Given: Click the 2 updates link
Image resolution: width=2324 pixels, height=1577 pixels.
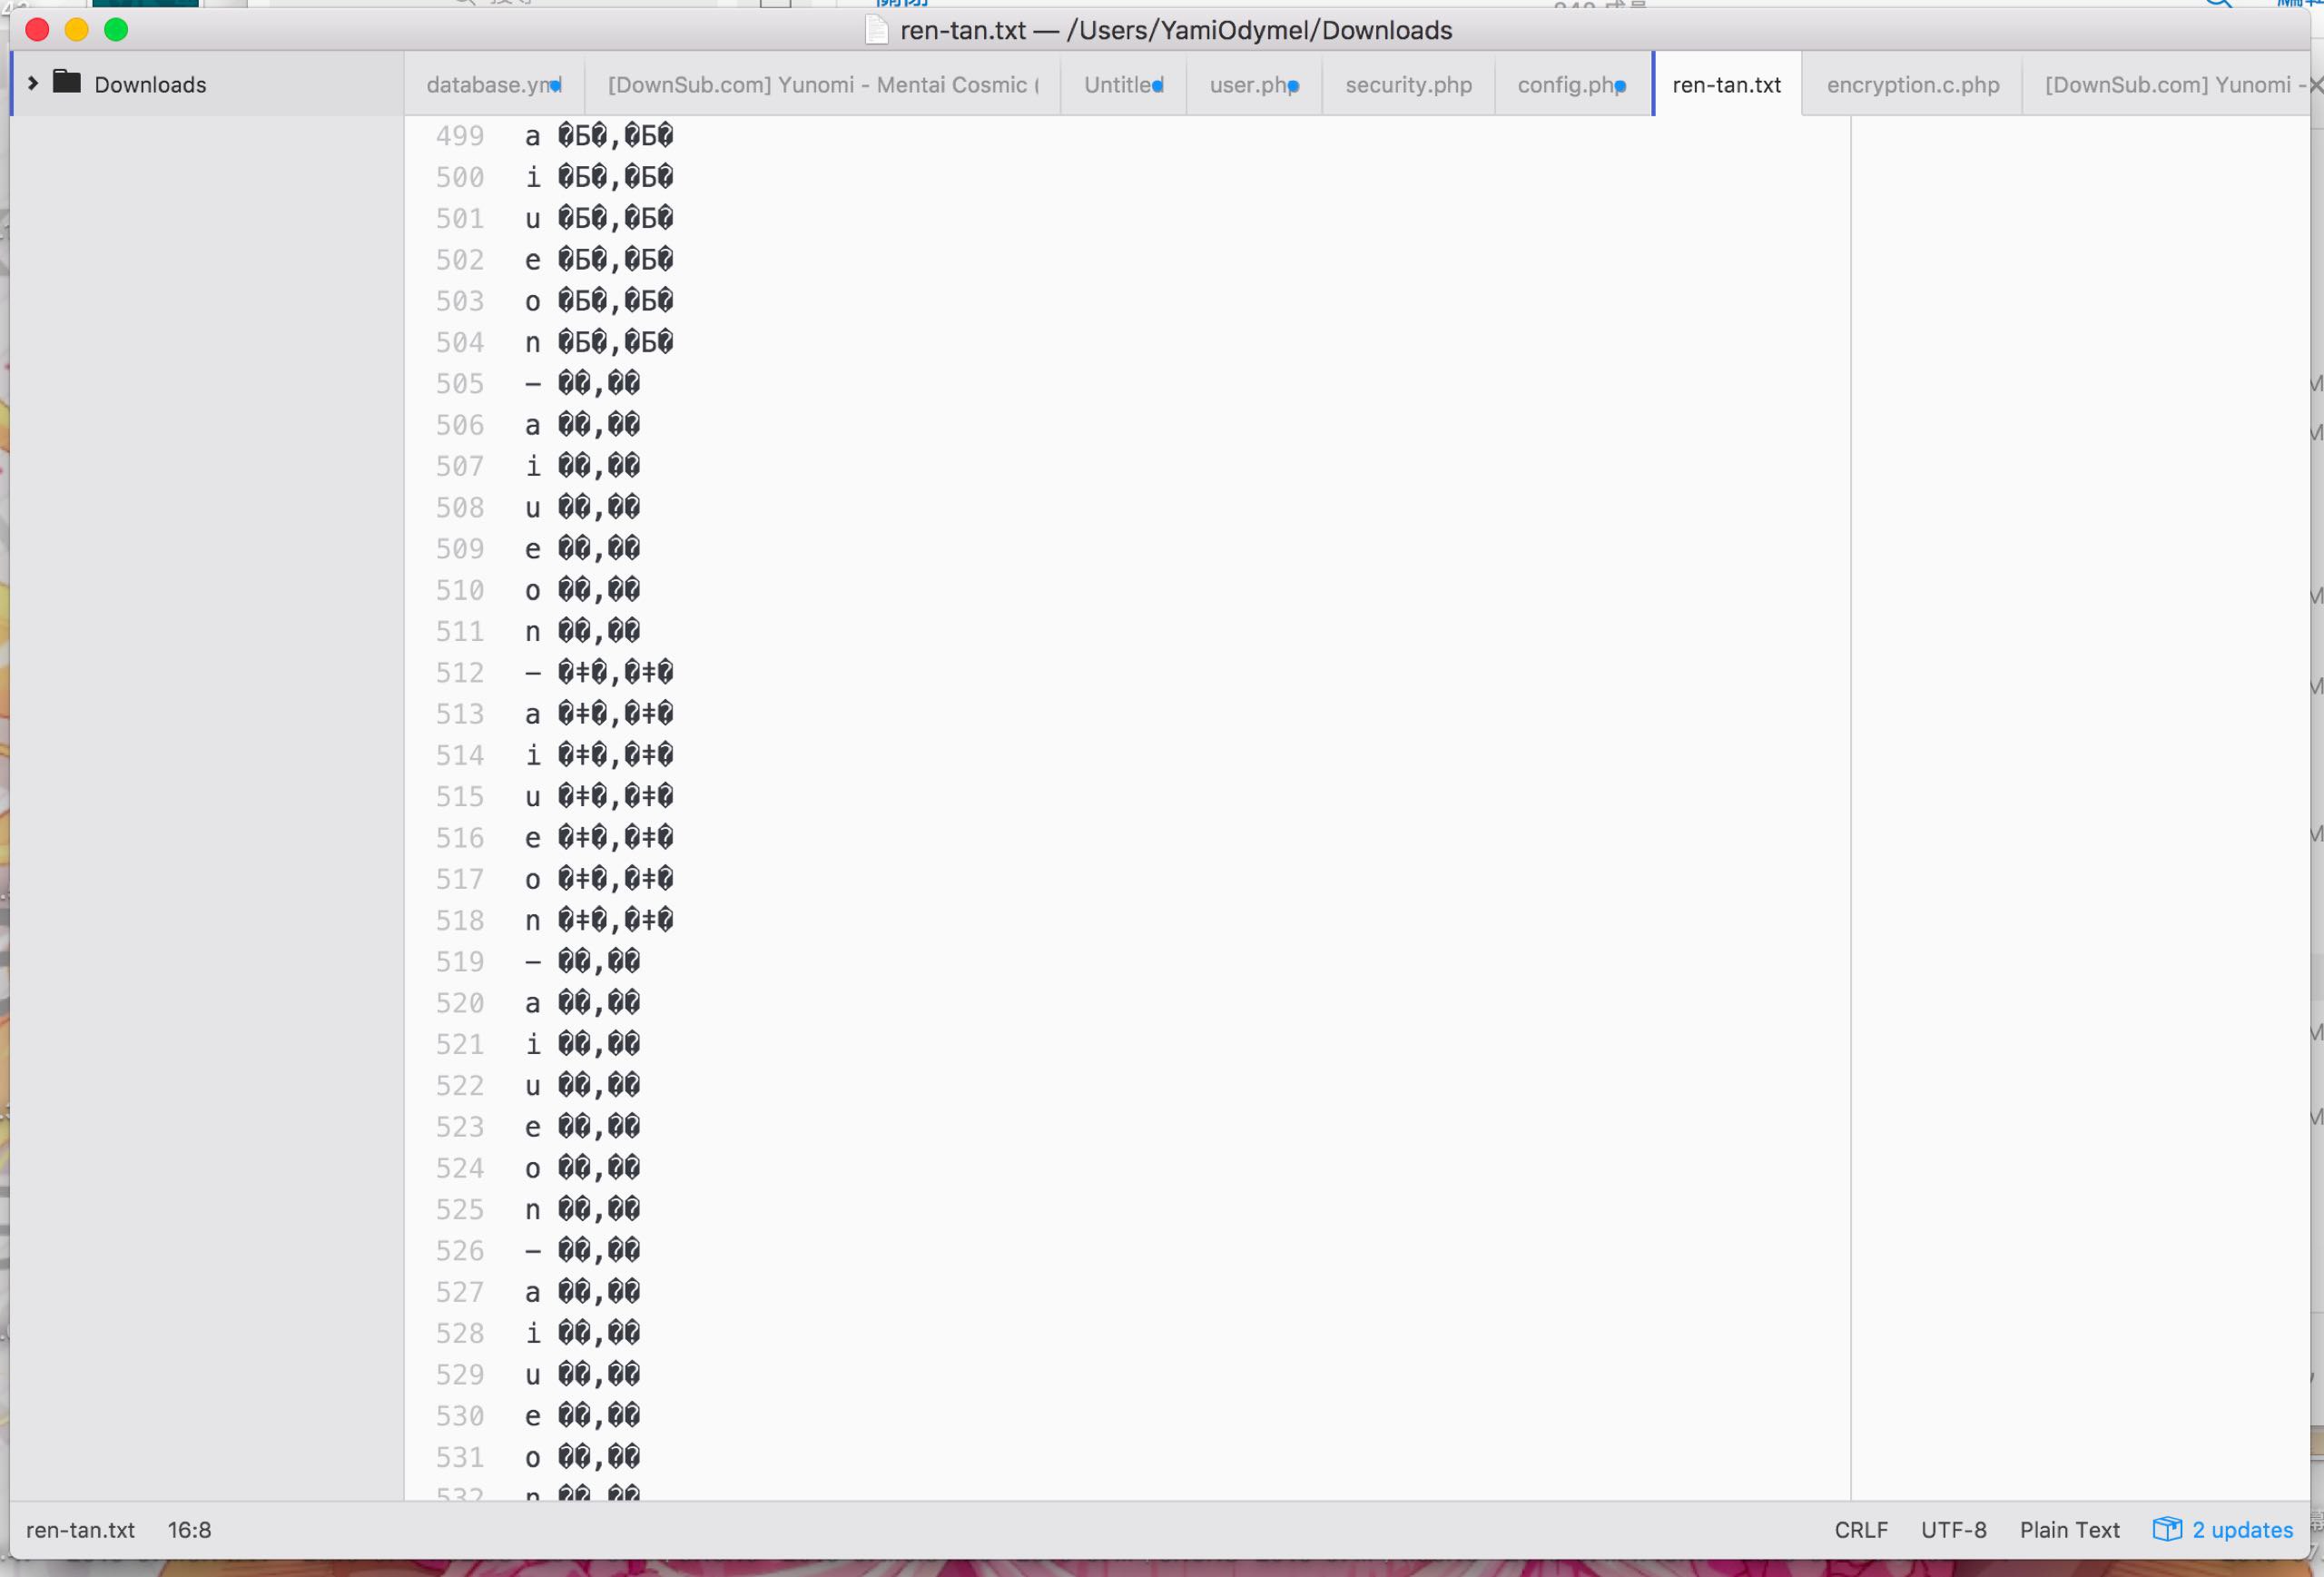Looking at the screenshot, I should click(2241, 1530).
